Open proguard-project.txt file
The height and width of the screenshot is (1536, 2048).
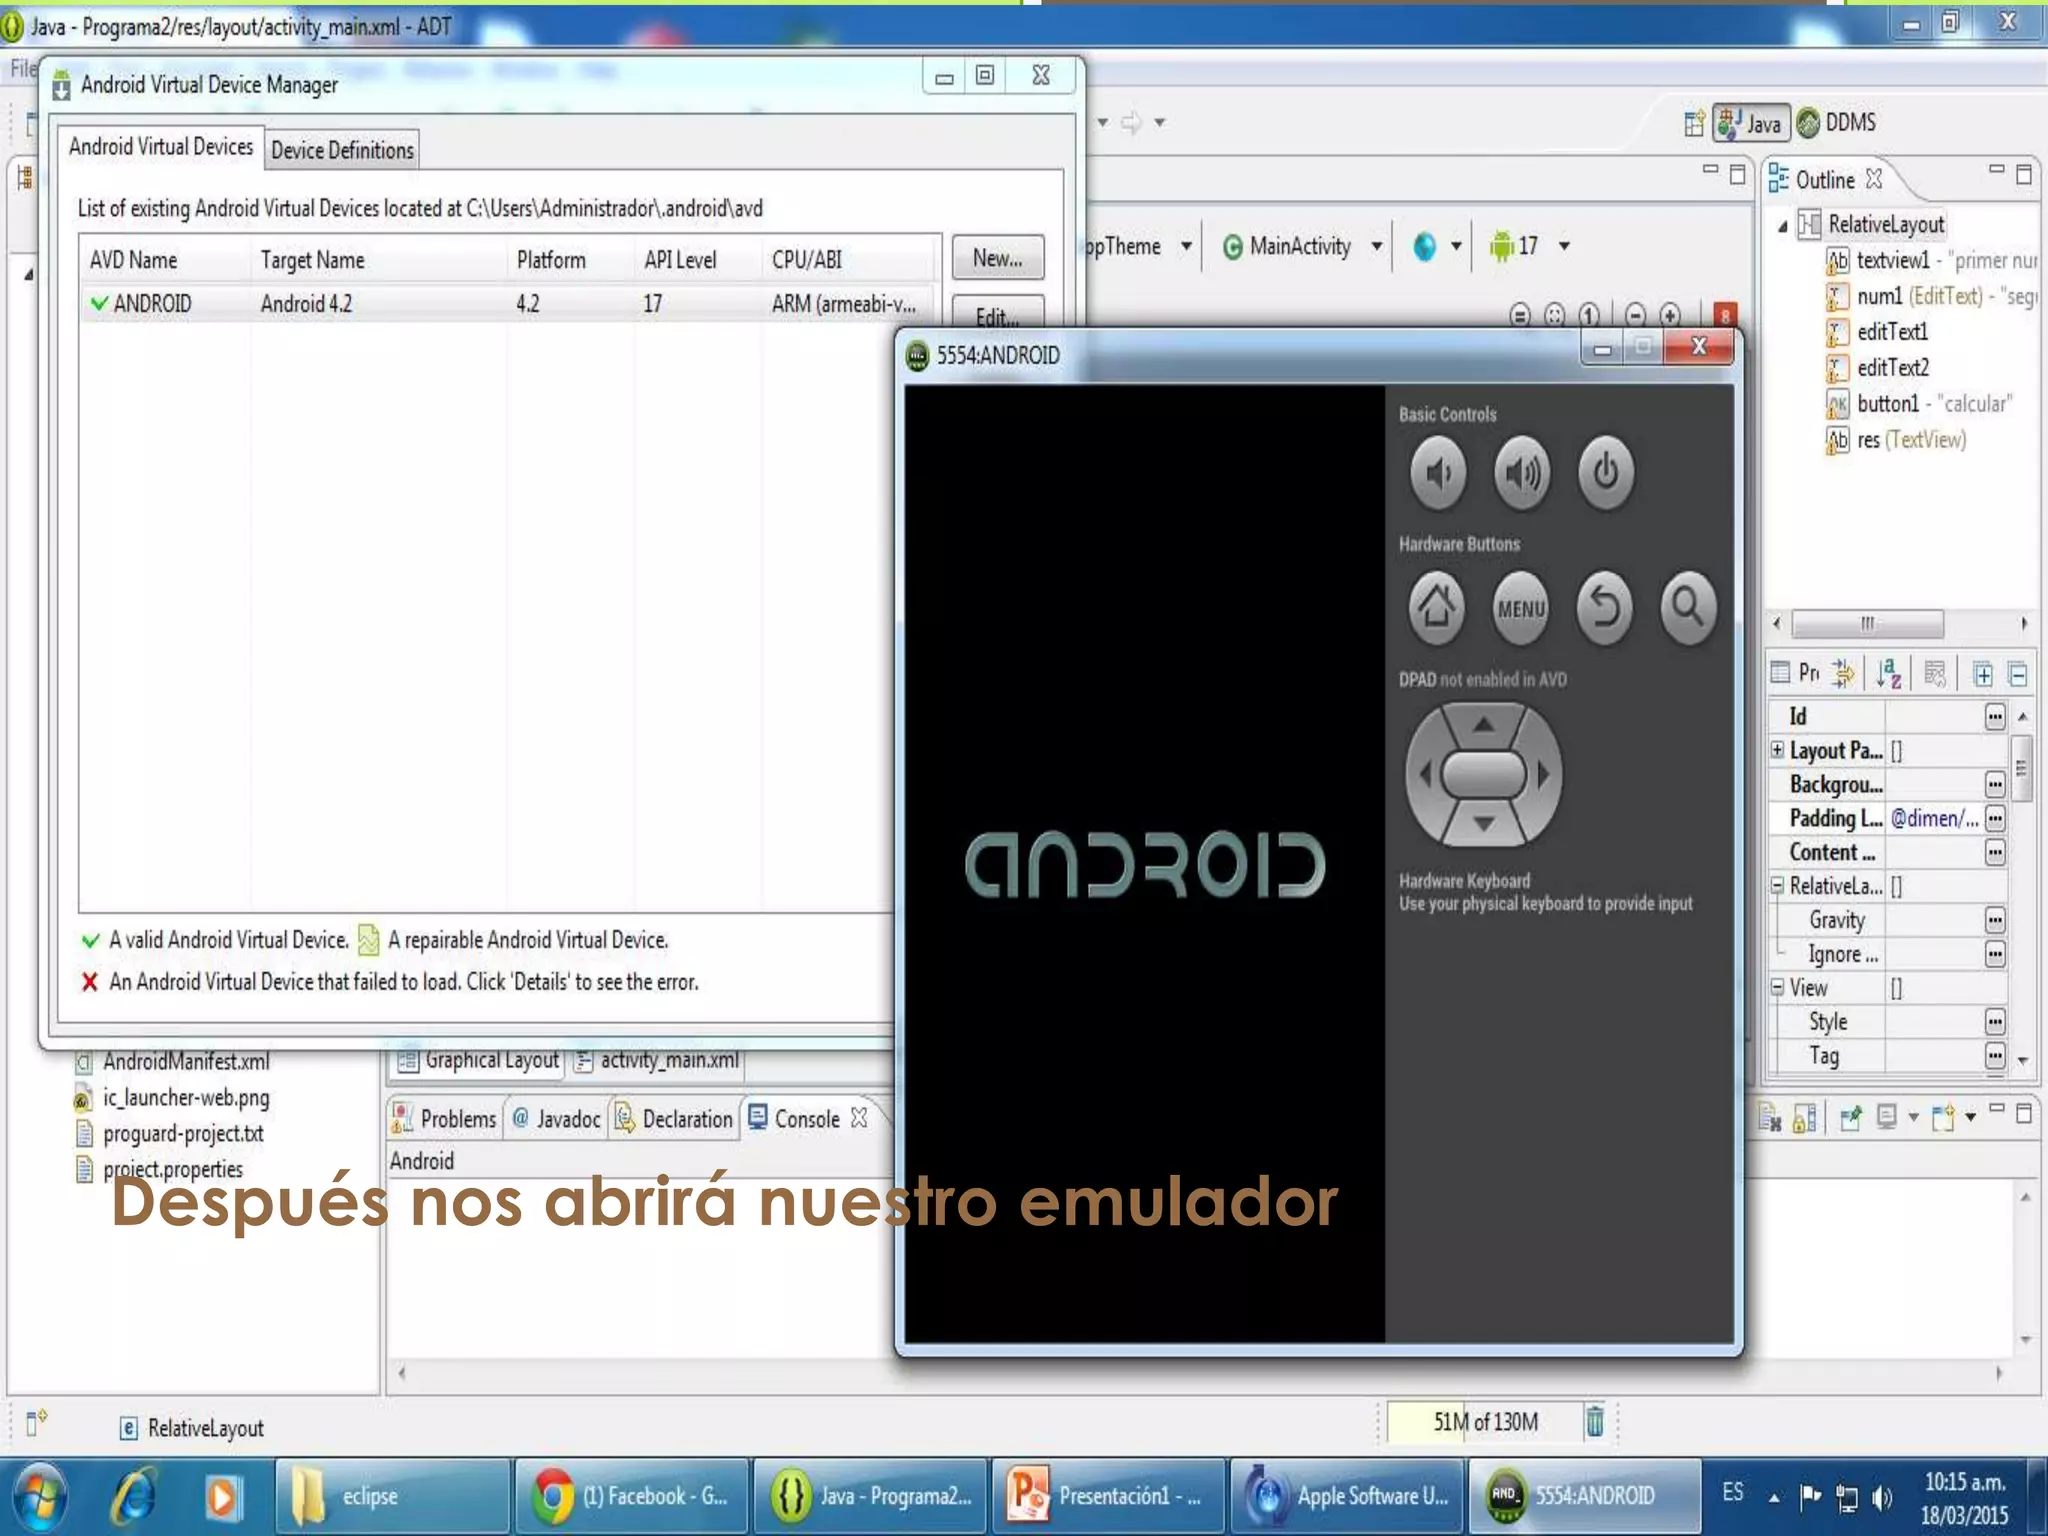click(x=183, y=1133)
